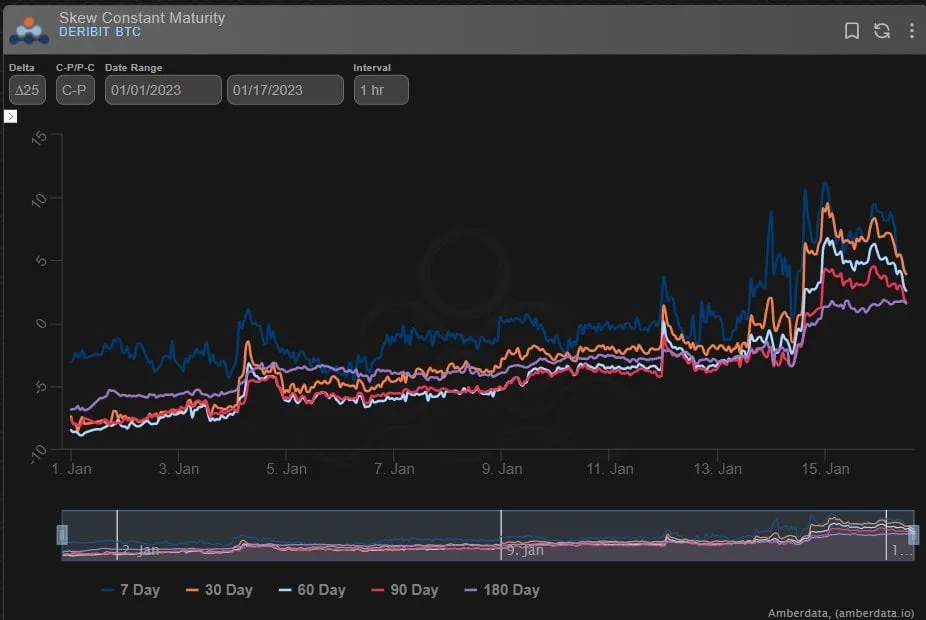Click the Skew Constant Maturity title
The height and width of the screenshot is (620, 926).
click(142, 18)
